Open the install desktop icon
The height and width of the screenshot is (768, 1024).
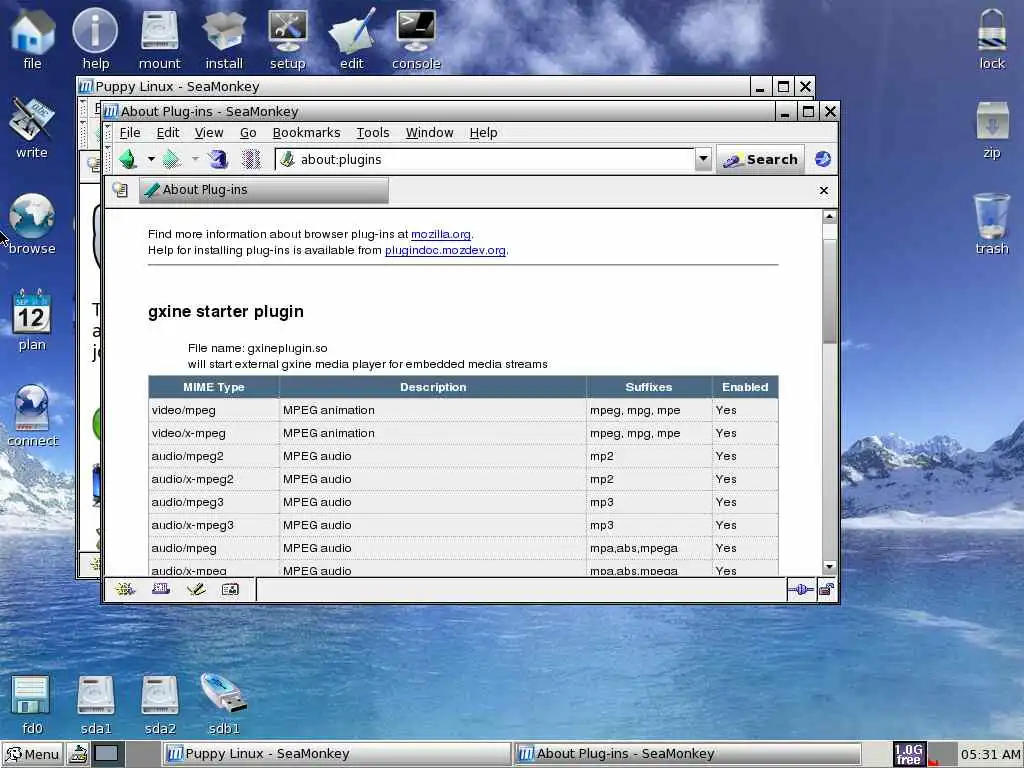(x=224, y=40)
